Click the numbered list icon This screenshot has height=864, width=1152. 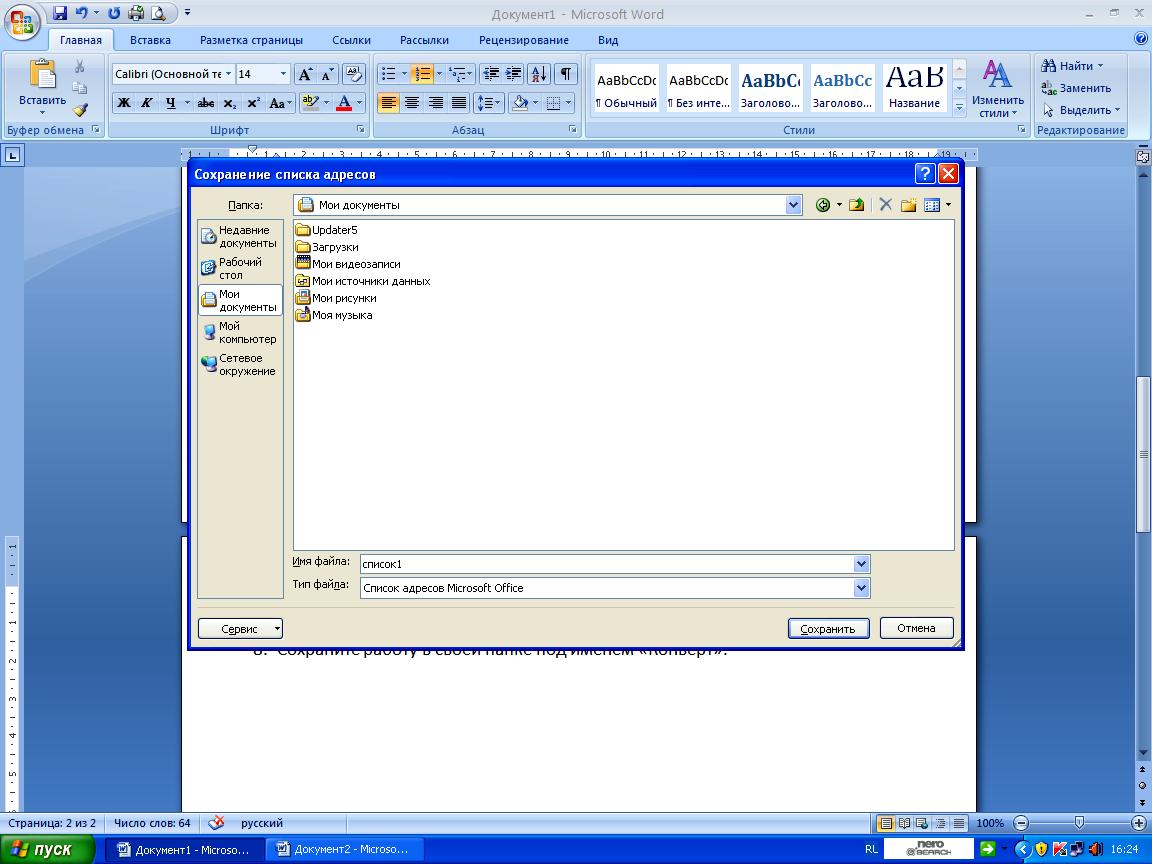(422, 74)
